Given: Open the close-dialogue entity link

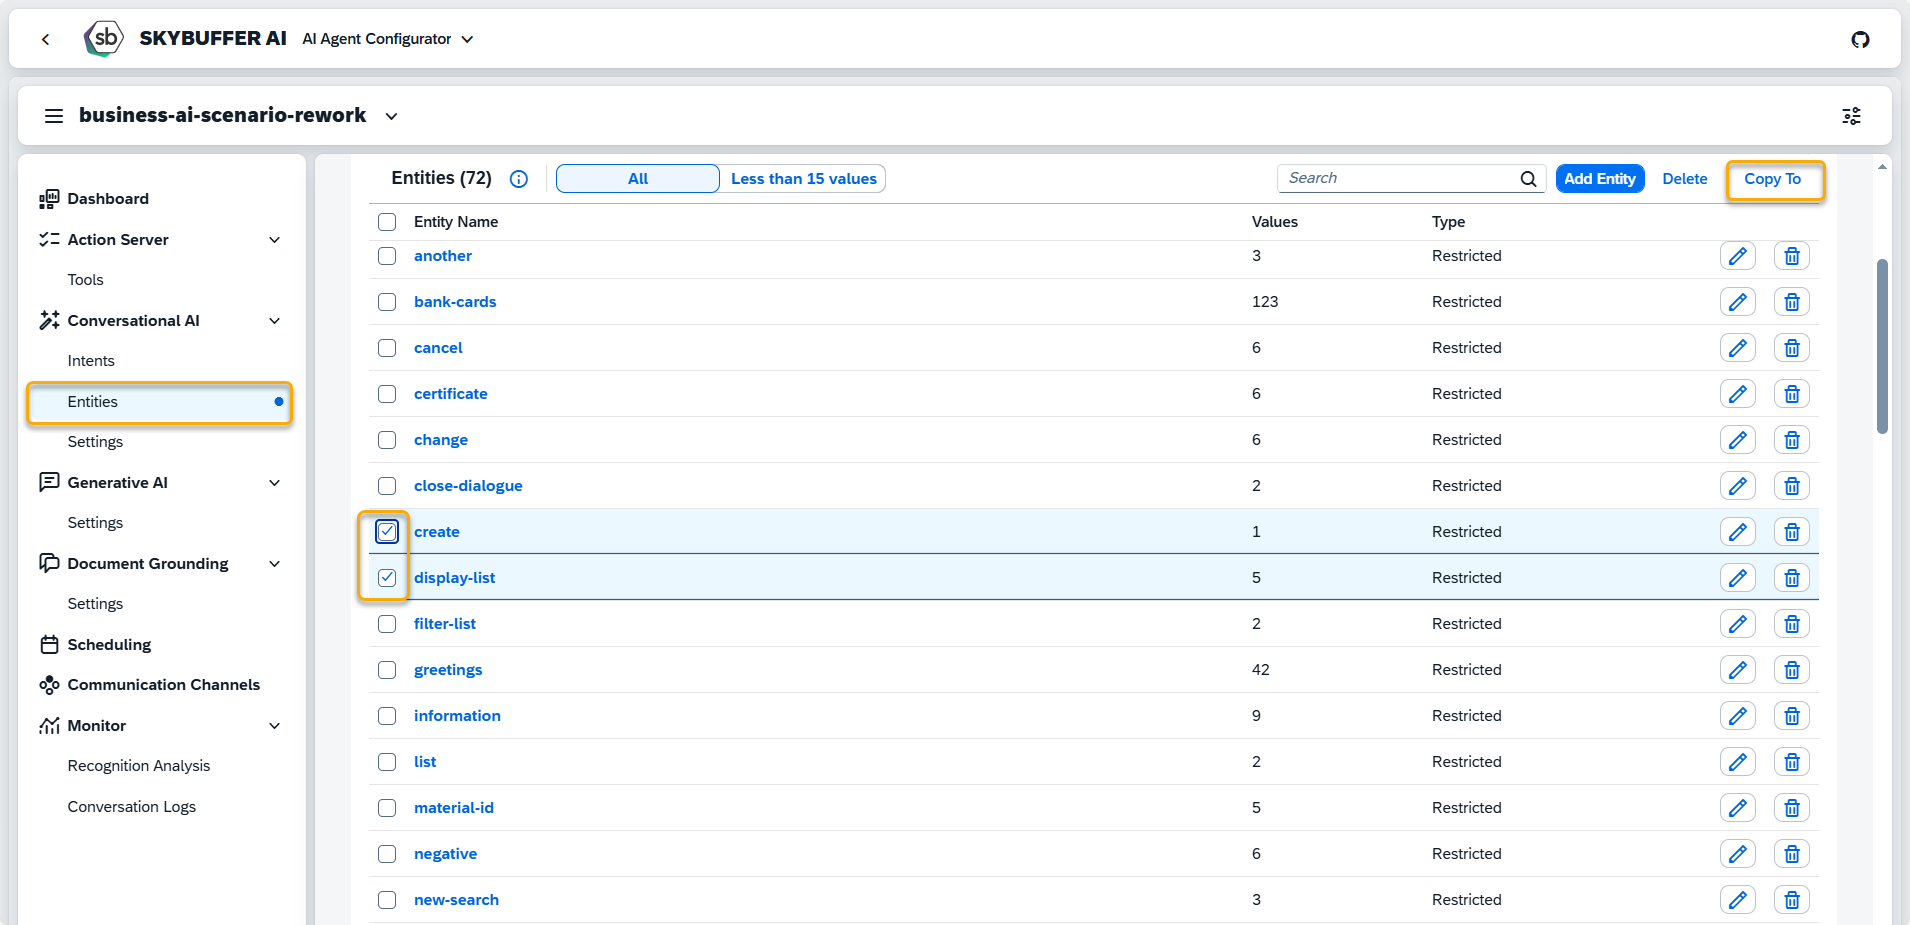Looking at the screenshot, I should tap(468, 486).
